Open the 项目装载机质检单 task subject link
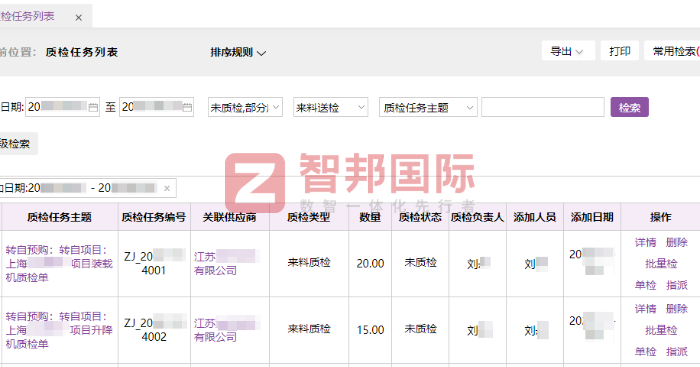The height and width of the screenshot is (367, 700). pos(59,263)
